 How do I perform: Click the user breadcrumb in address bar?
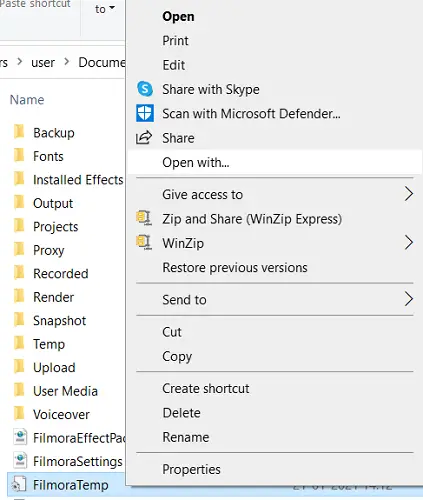pos(43,62)
